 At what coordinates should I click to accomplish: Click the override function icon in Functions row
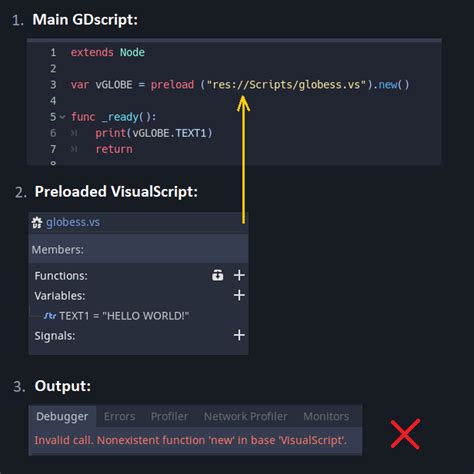click(218, 275)
